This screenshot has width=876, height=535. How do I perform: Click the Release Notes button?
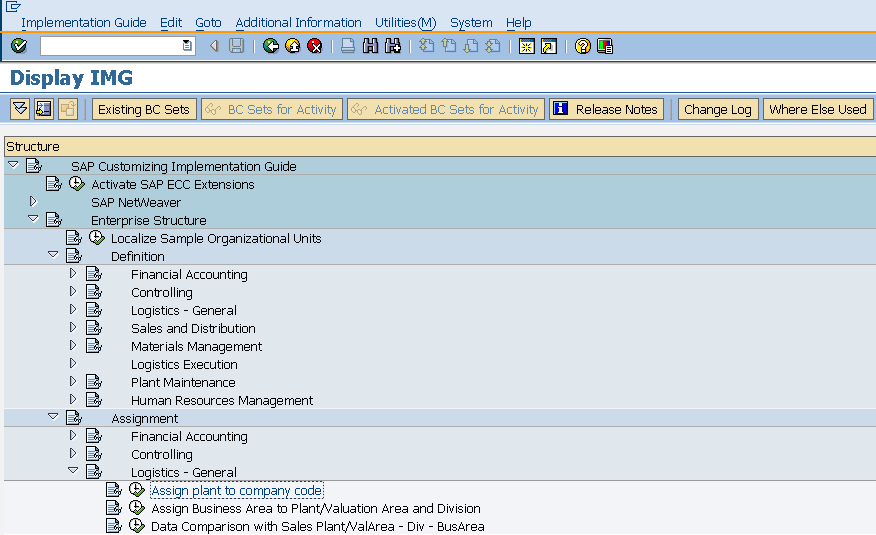607,109
